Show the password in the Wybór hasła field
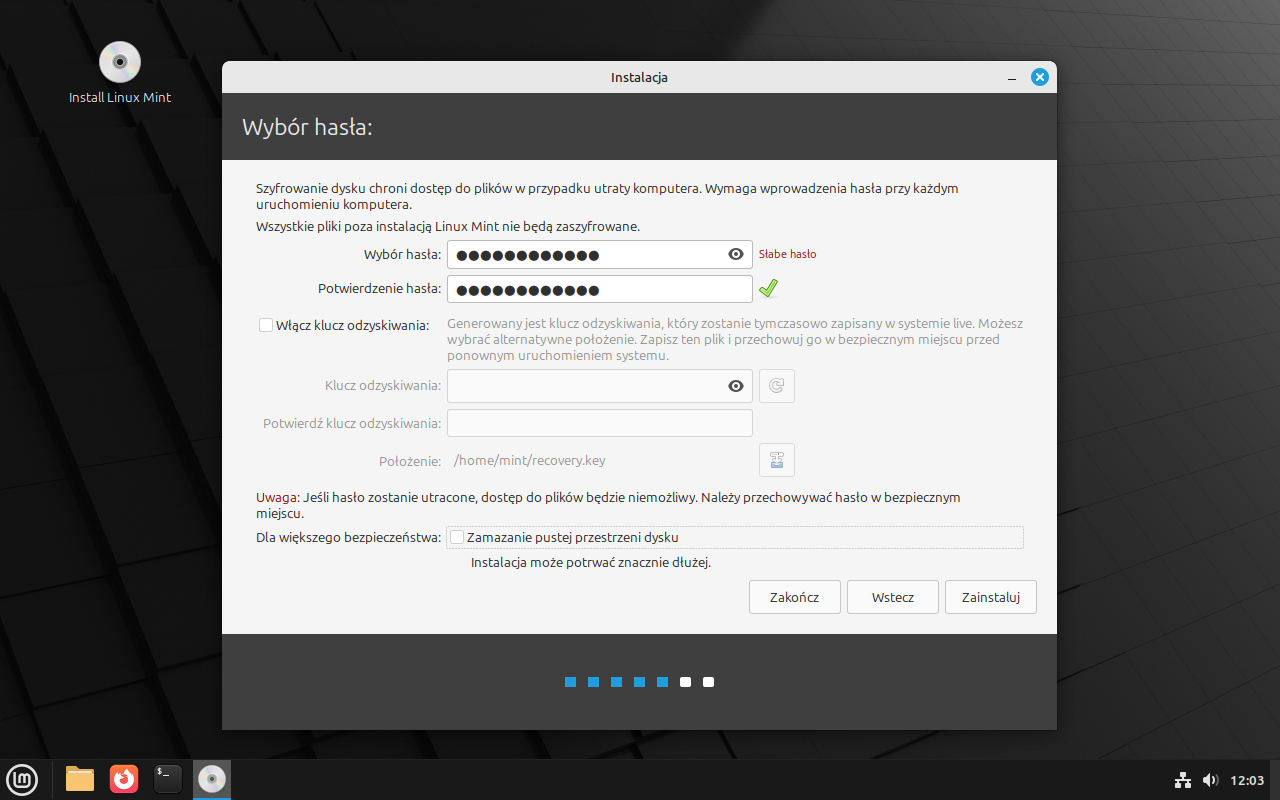Image resolution: width=1280 pixels, height=800 pixels. point(736,254)
